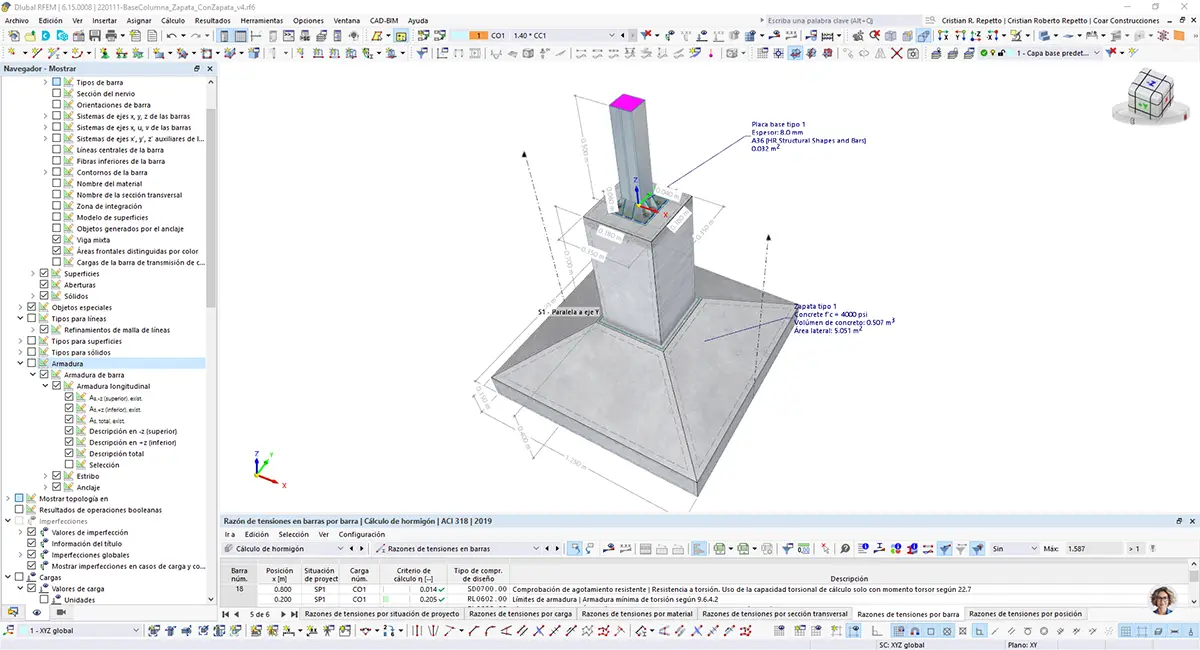The width and height of the screenshot is (1200, 650).
Task: Toggle the Tipos de barra checkbox
Action: click(x=56, y=82)
